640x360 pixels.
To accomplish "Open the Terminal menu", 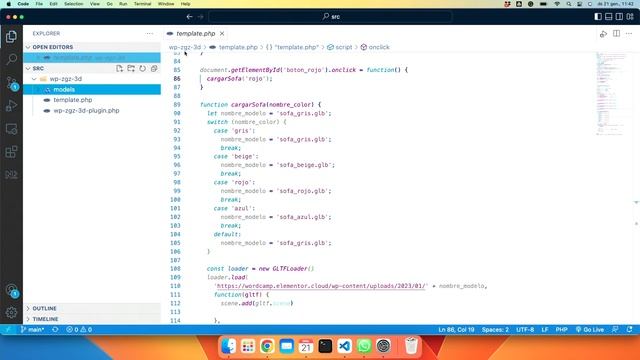I will coord(142,4).
